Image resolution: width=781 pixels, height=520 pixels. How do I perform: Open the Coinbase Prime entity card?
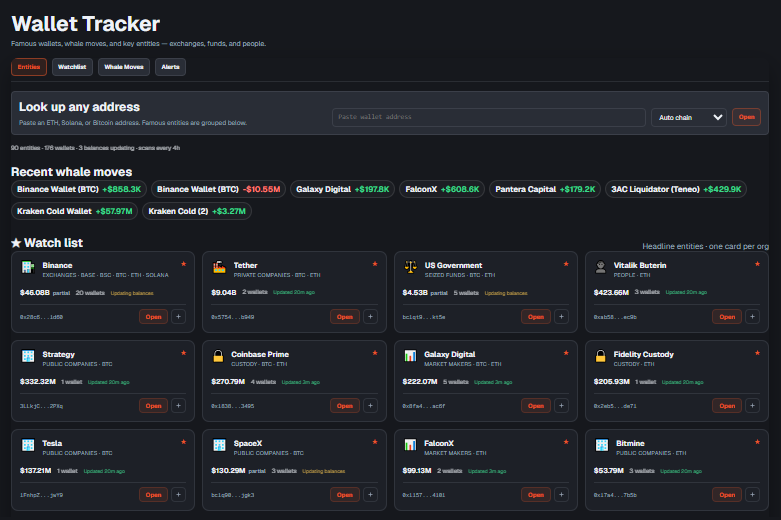(x=345, y=406)
